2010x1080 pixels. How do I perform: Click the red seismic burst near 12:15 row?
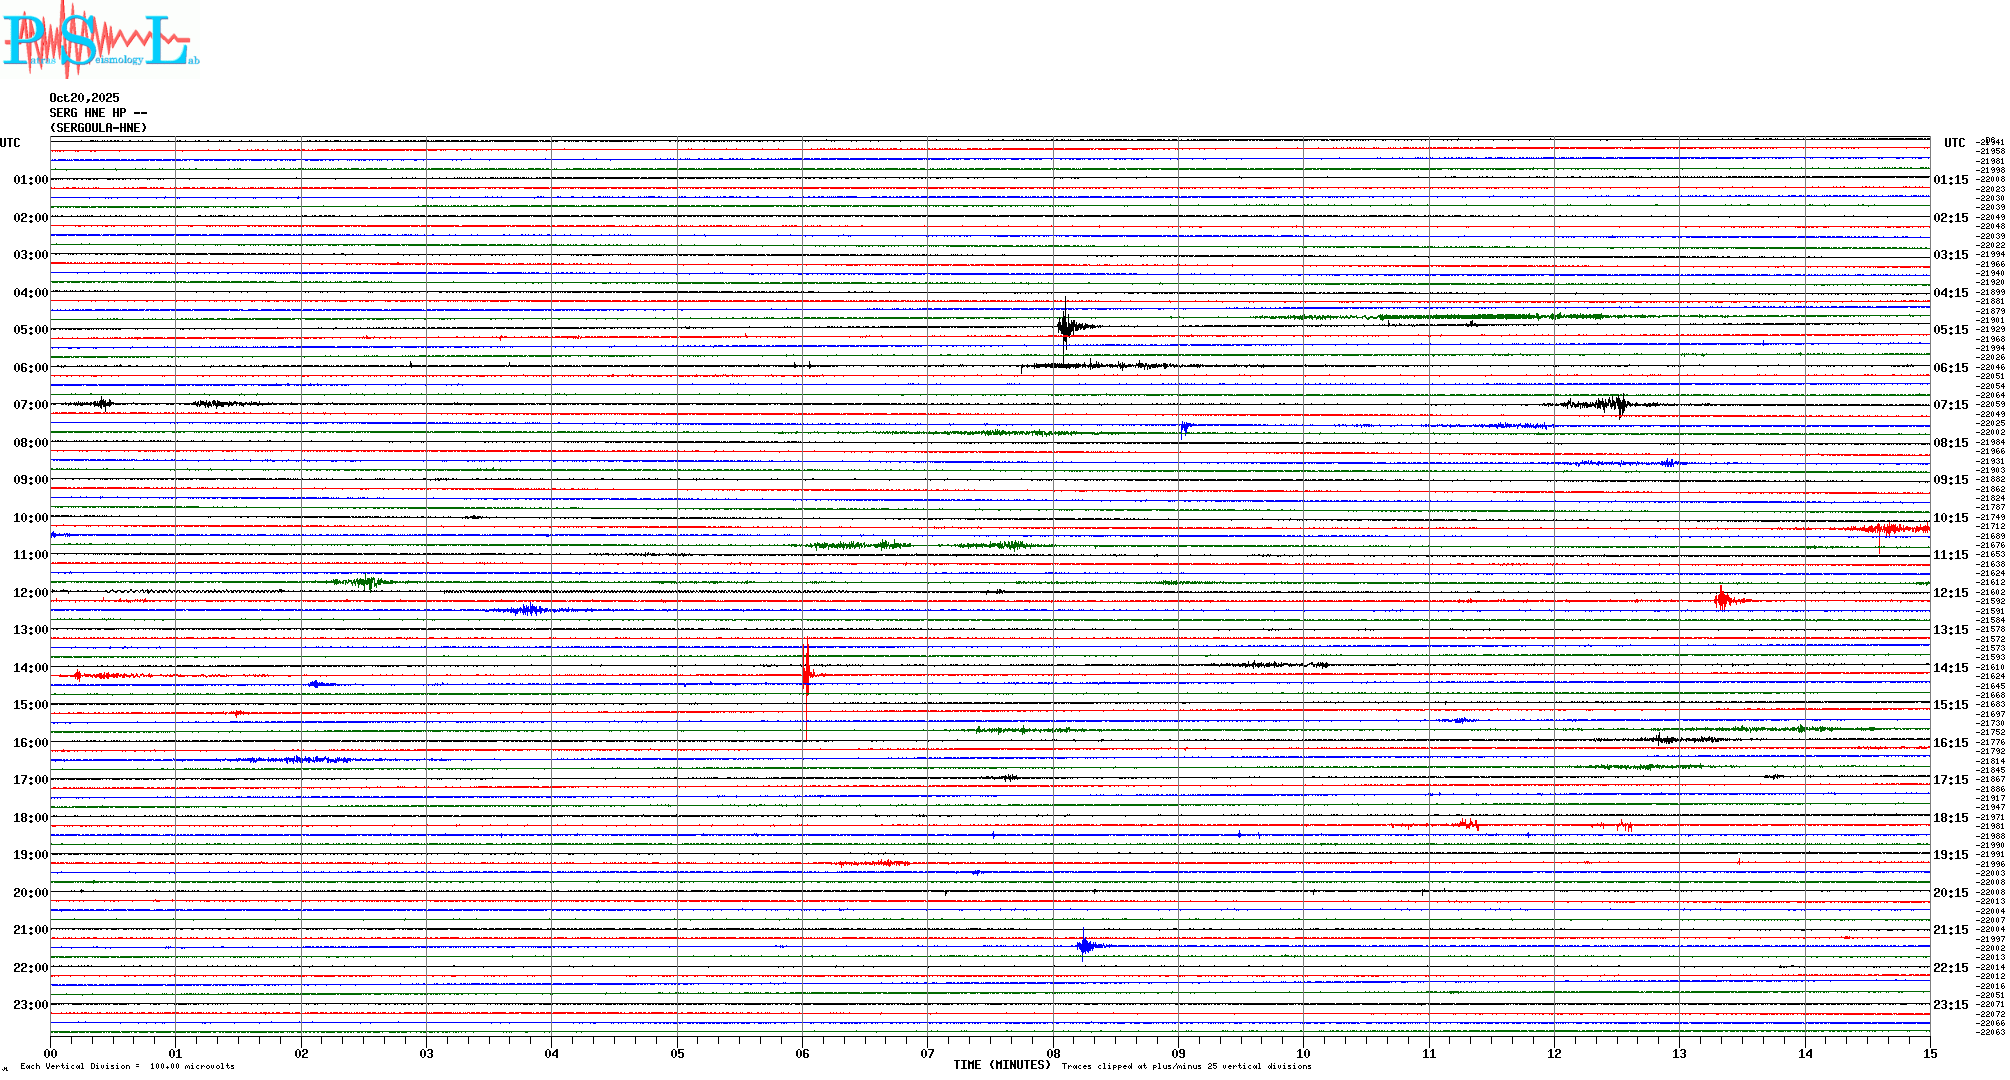pos(1722,600)
